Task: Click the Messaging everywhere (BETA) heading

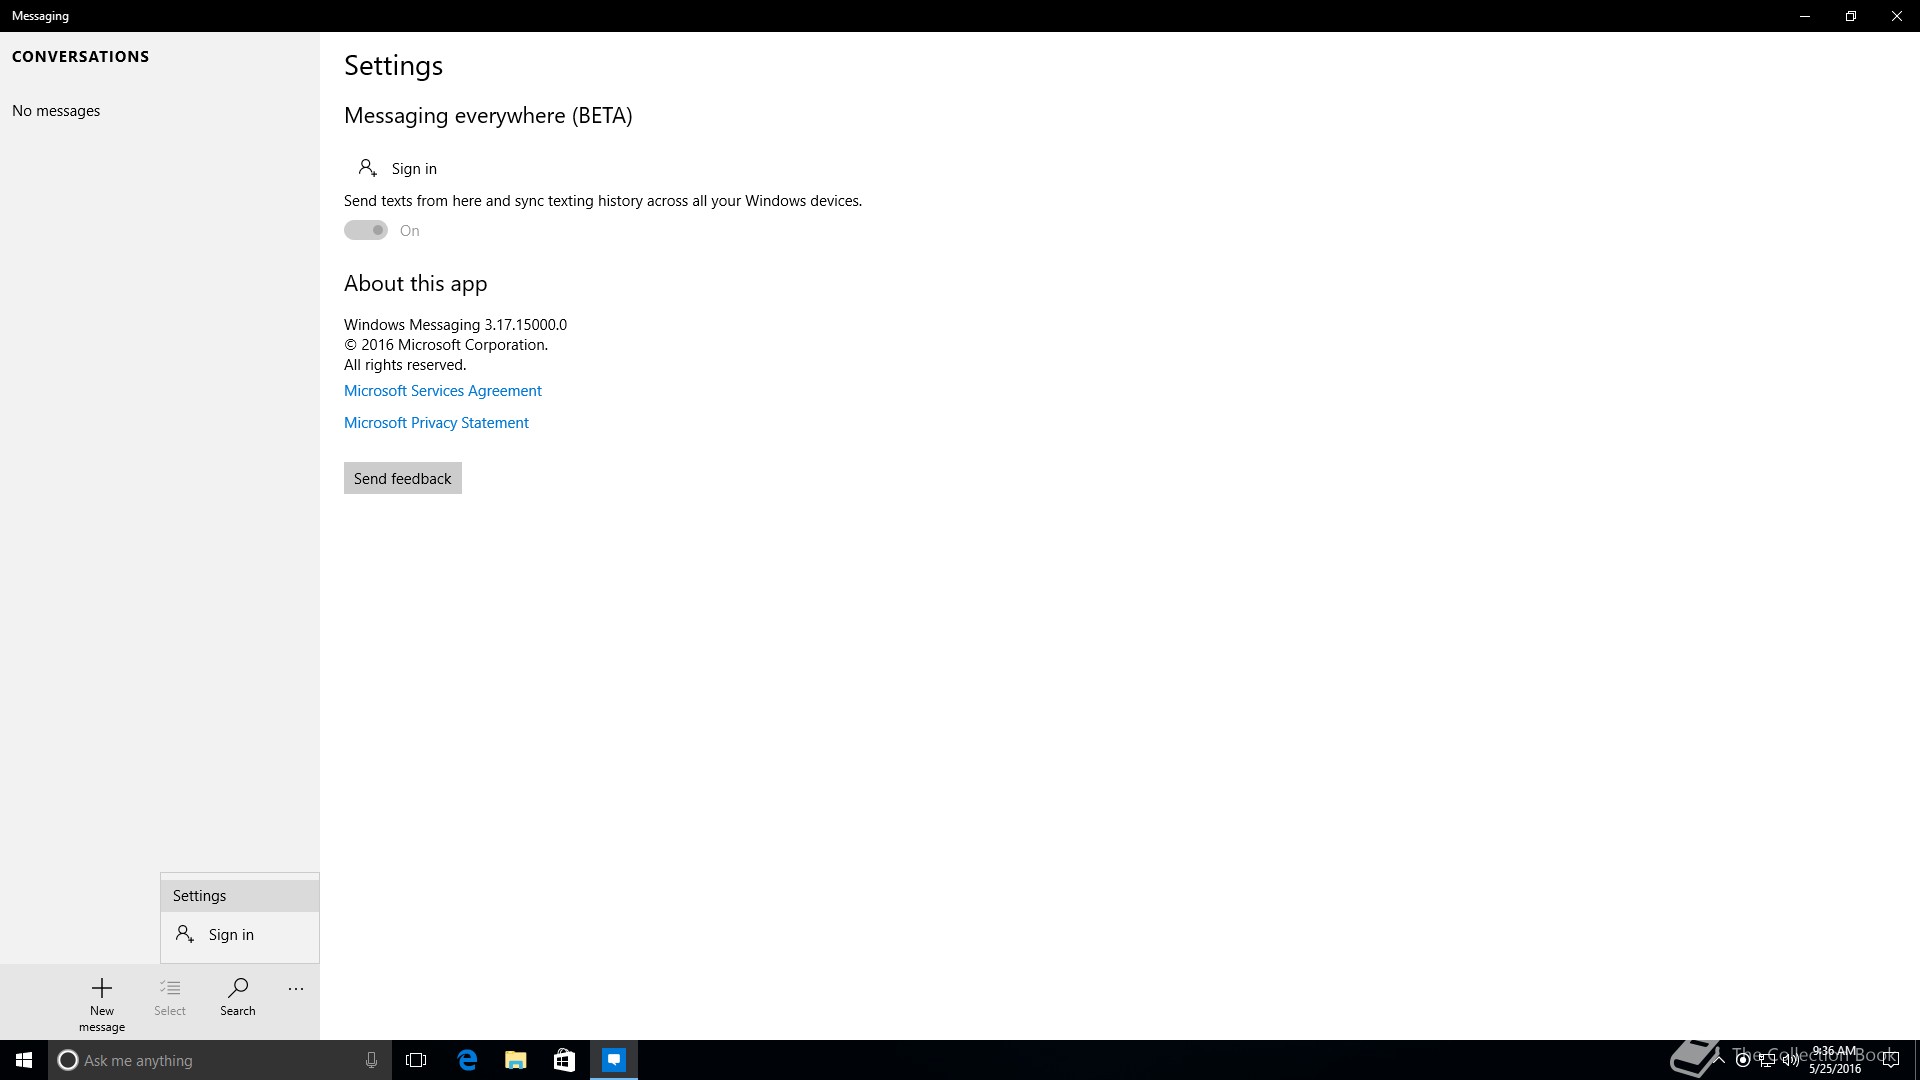Action: 488,115
